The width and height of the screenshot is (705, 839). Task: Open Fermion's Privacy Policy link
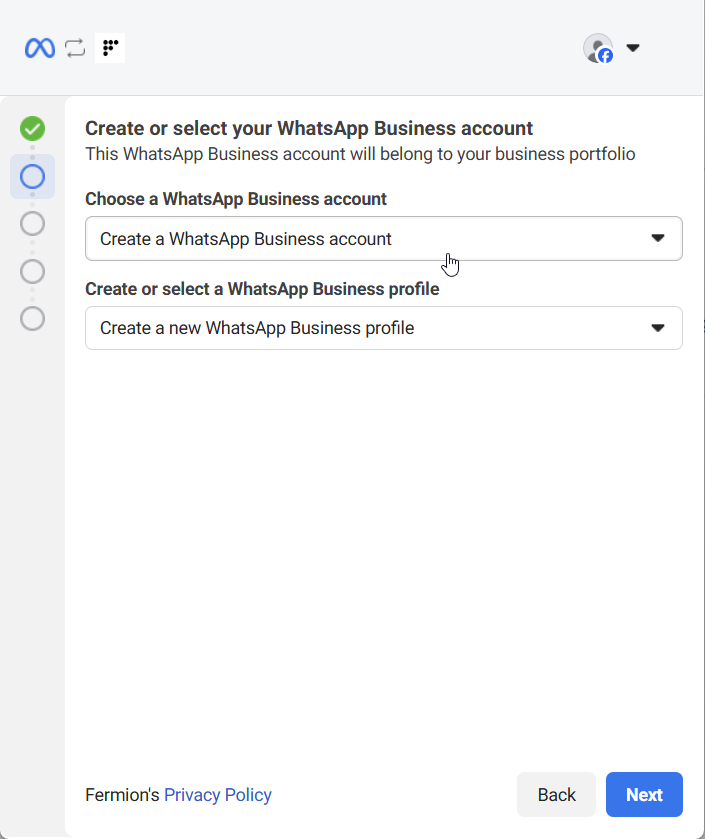pyautogui.click(x=217, y=795)
